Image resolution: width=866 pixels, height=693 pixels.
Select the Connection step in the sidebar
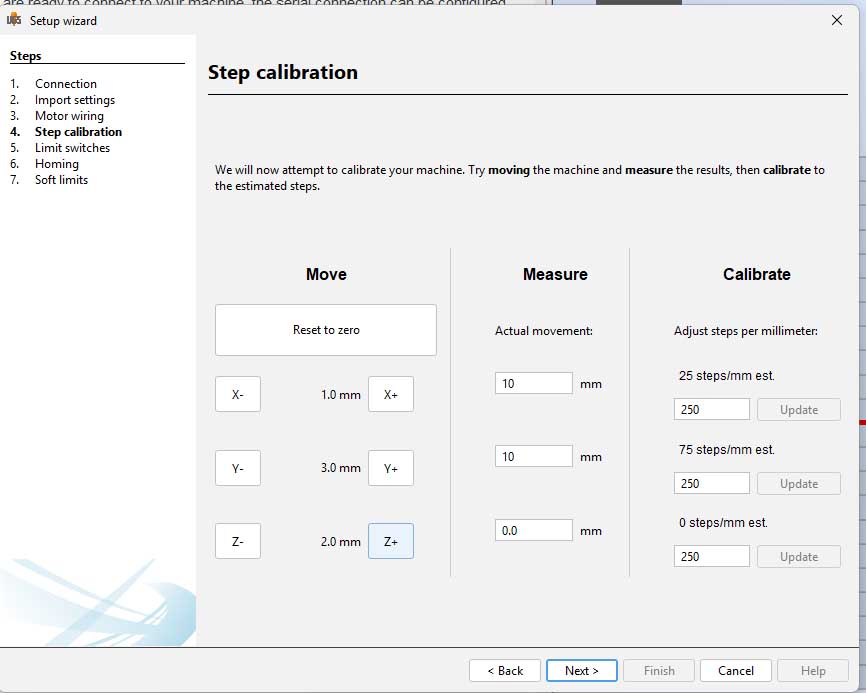(66, 83)
